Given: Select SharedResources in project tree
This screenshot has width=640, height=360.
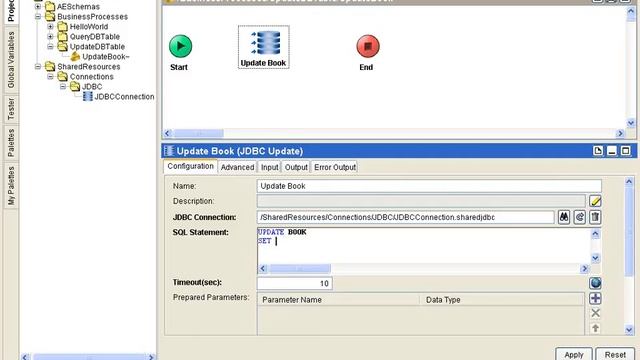Looking at the screenshot, I should tap(89, 67).
